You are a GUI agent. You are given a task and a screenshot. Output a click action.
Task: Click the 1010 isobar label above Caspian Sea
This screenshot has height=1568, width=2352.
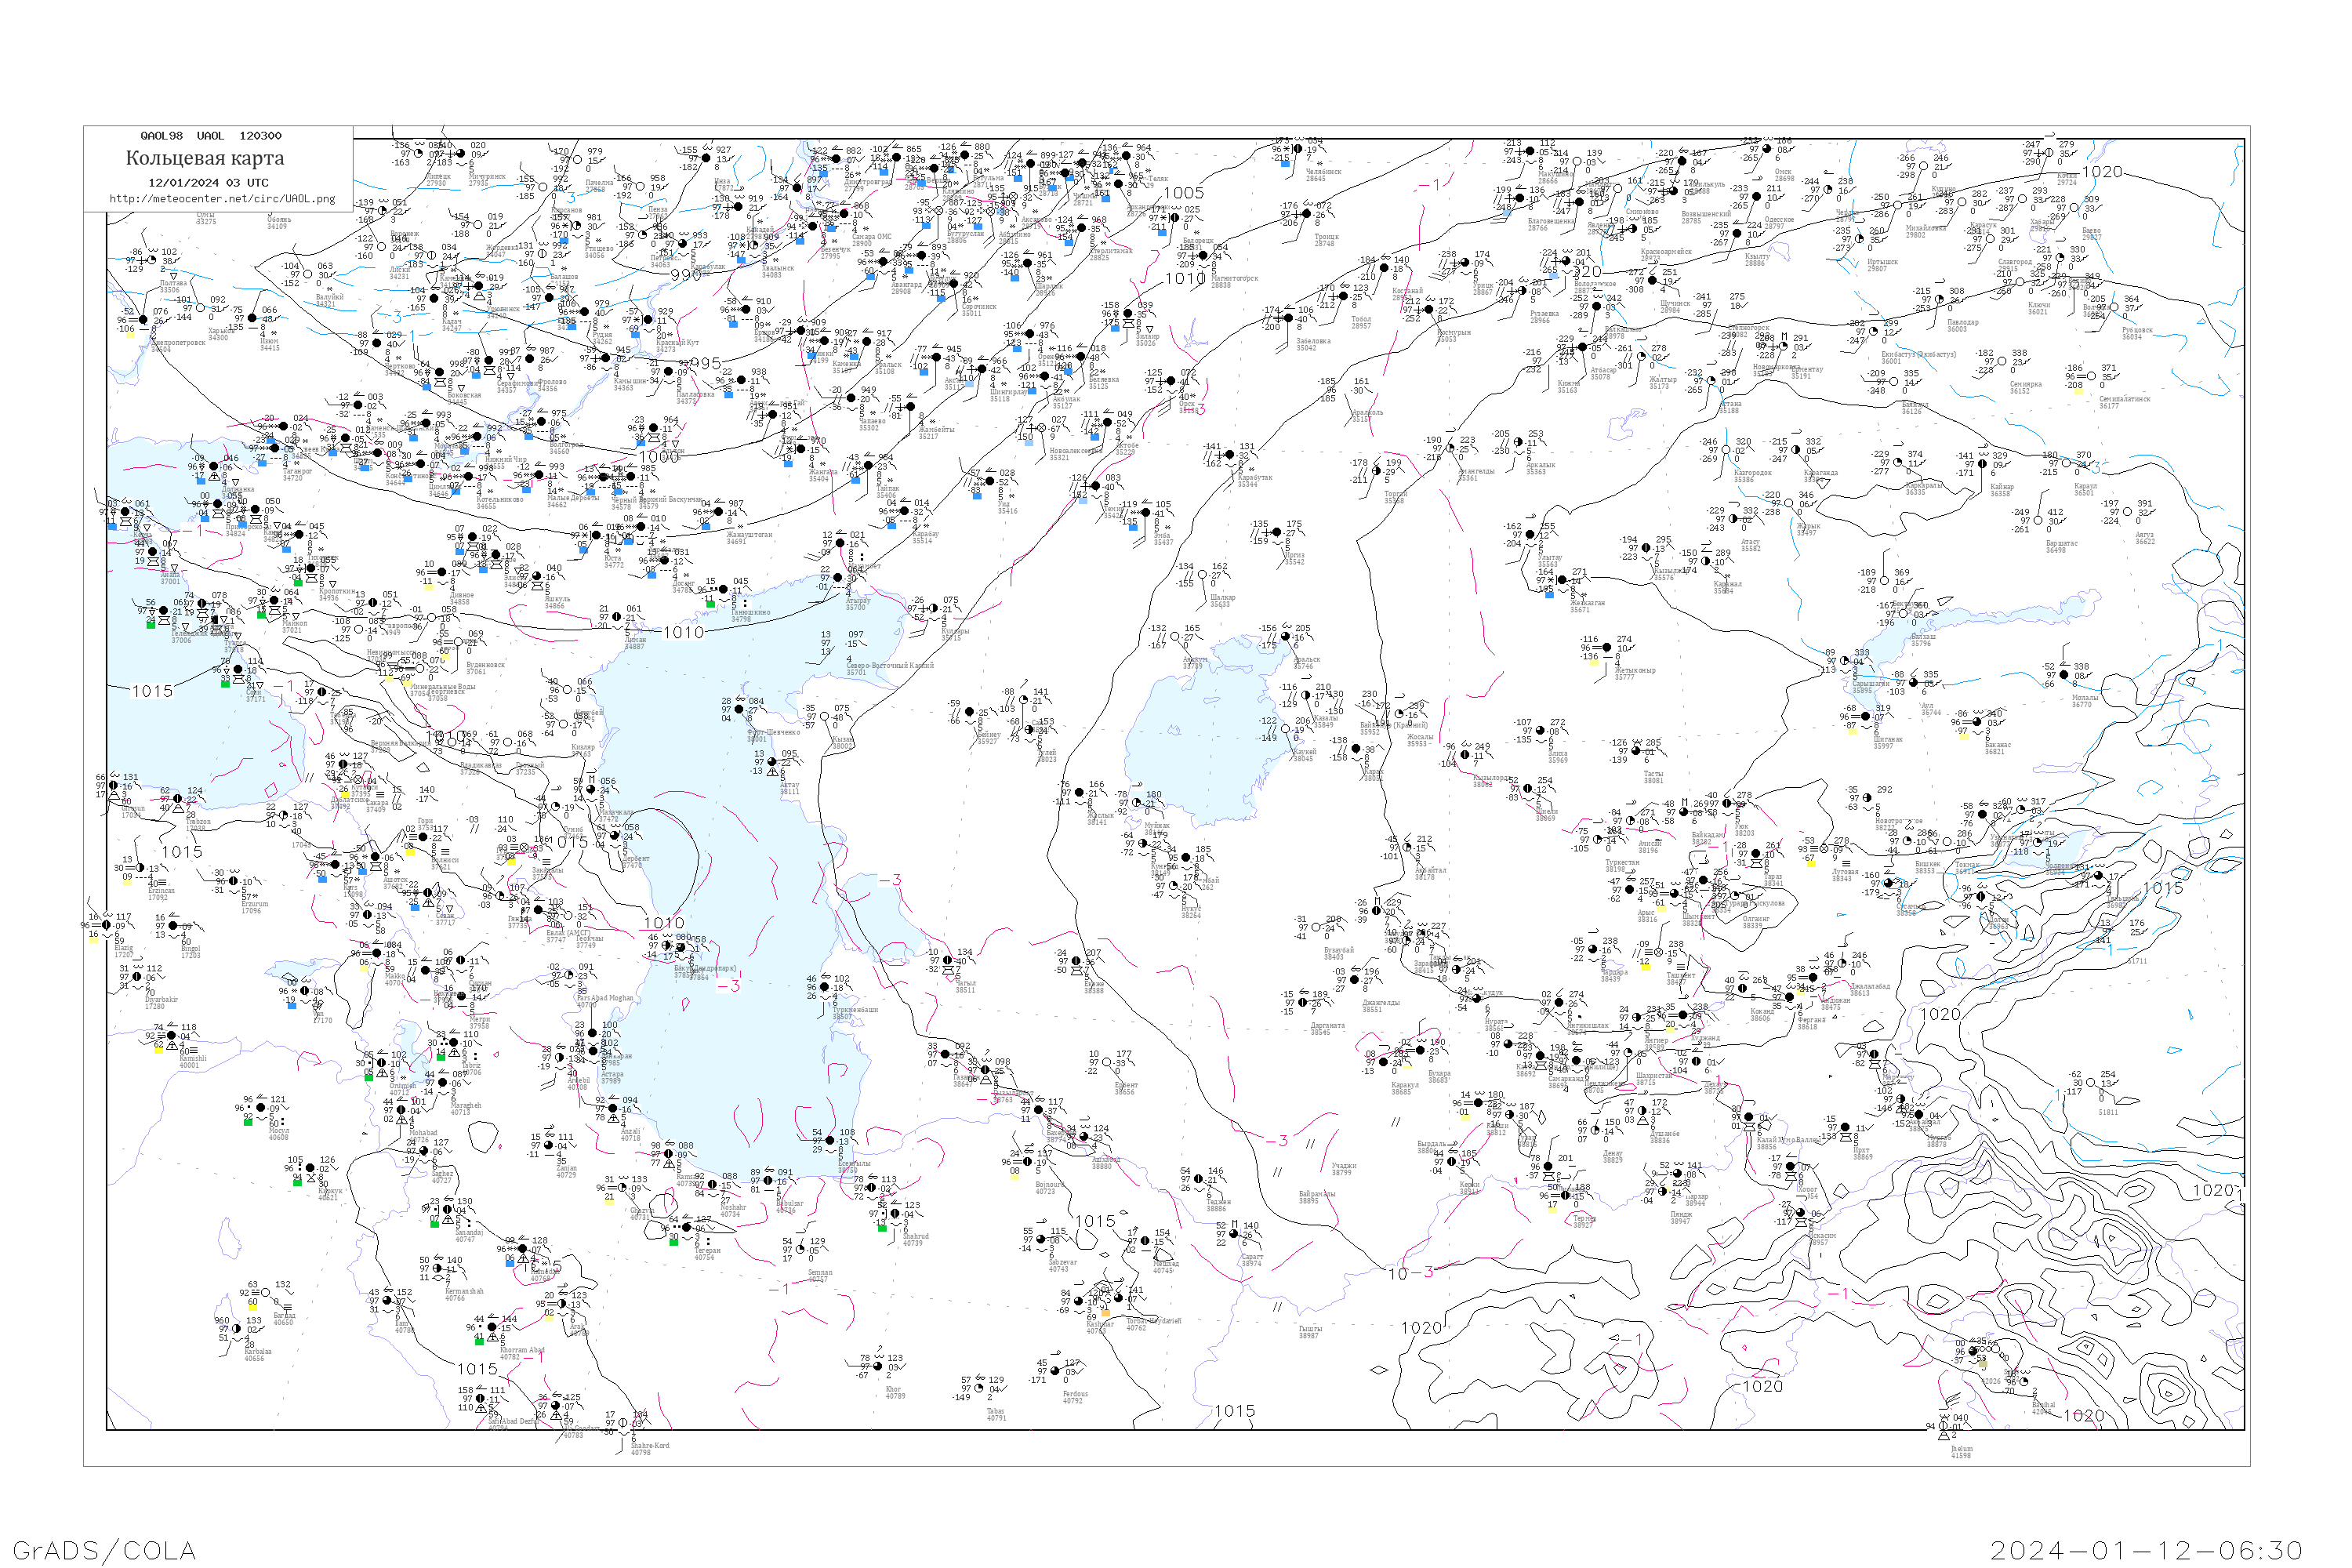(683, 632)
